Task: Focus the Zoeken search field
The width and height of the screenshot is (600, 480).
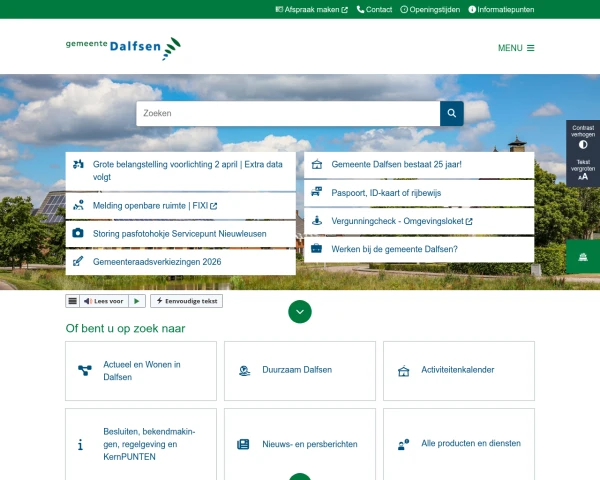Action: pos(288,113)
